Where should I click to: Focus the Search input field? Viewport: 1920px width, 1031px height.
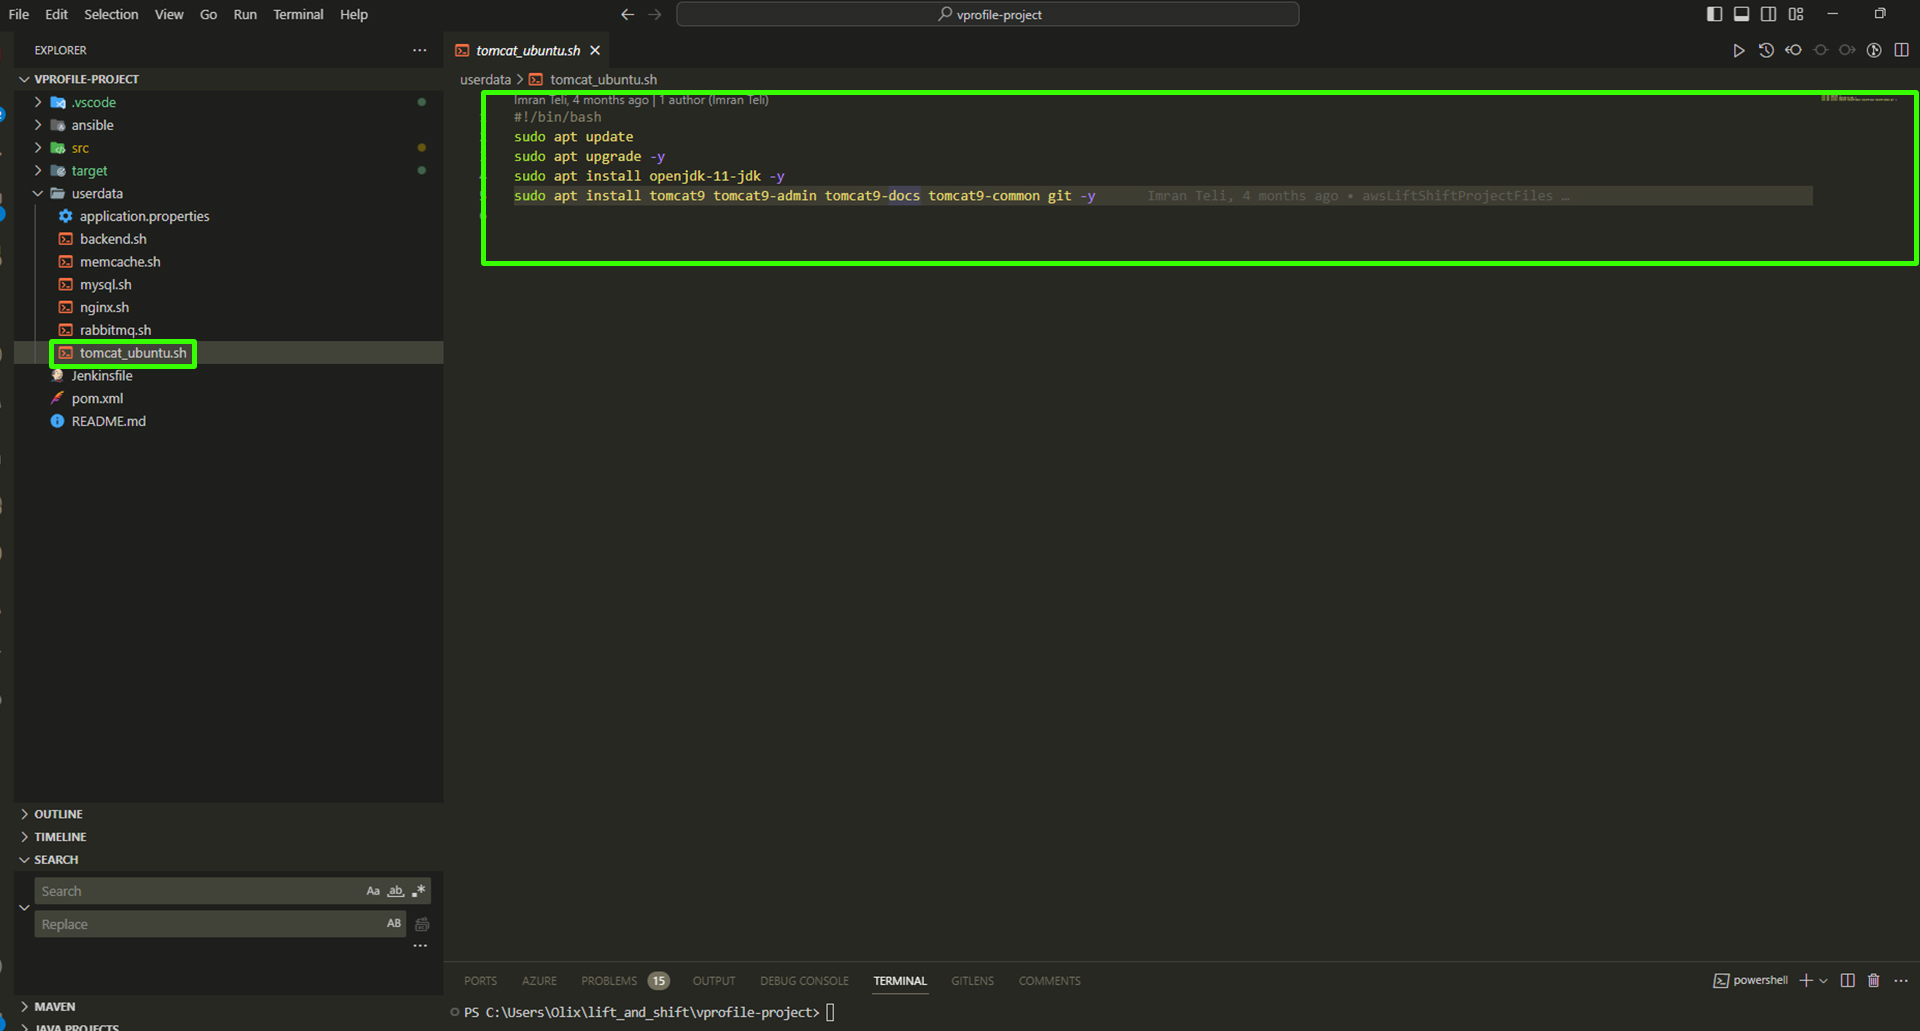198,891
